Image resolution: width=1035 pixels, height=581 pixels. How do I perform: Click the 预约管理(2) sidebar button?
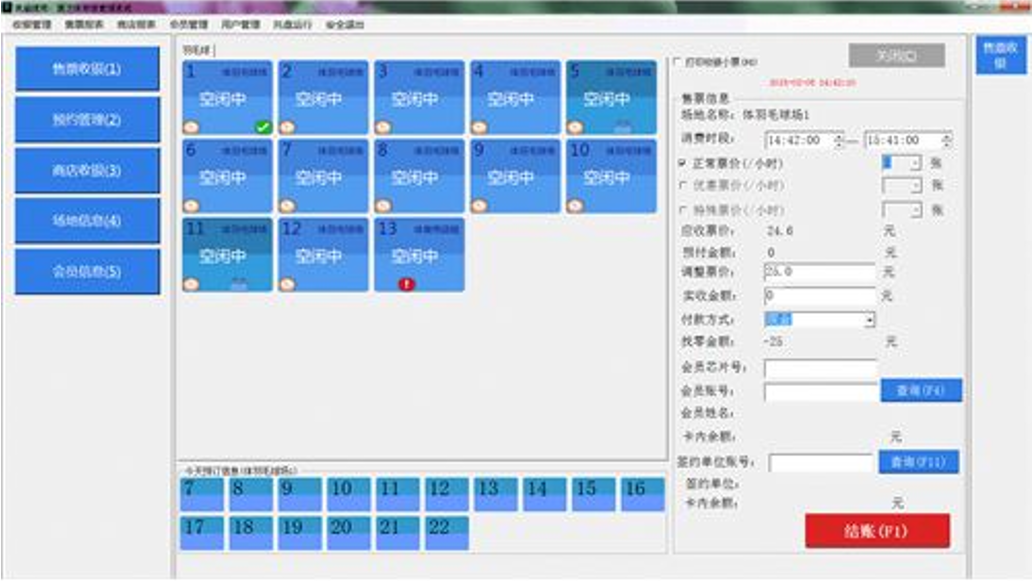tap(87, 120)
